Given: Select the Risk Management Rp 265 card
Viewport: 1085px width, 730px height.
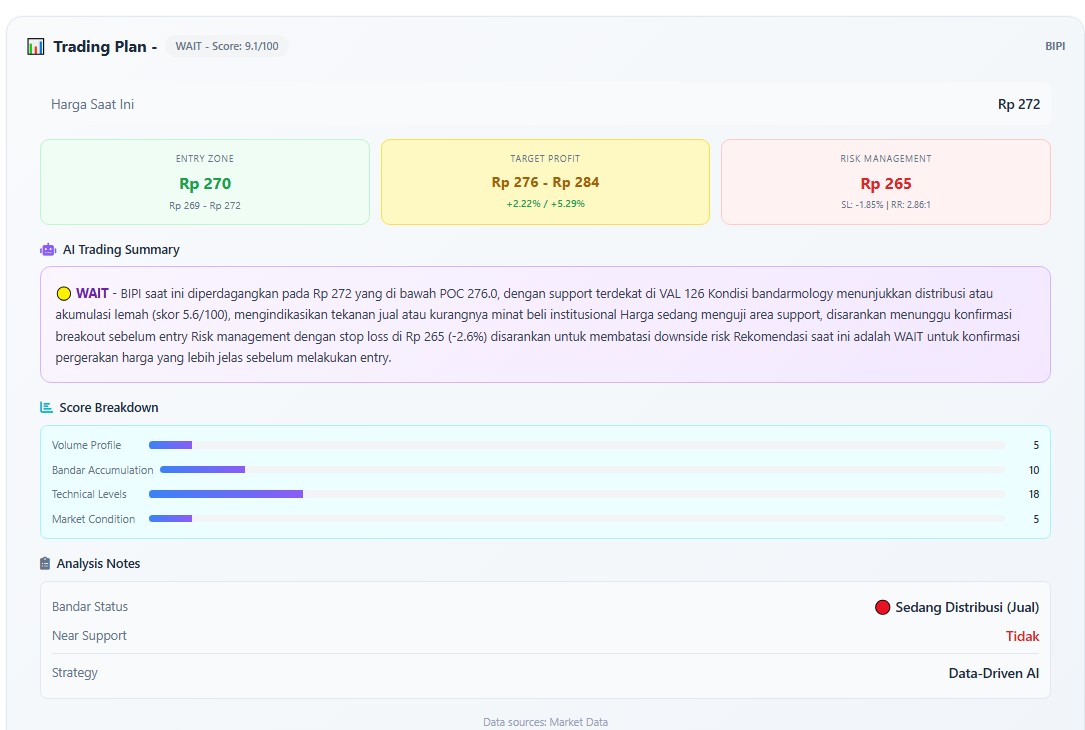Looking at the screenshot, I should point(885,182).
